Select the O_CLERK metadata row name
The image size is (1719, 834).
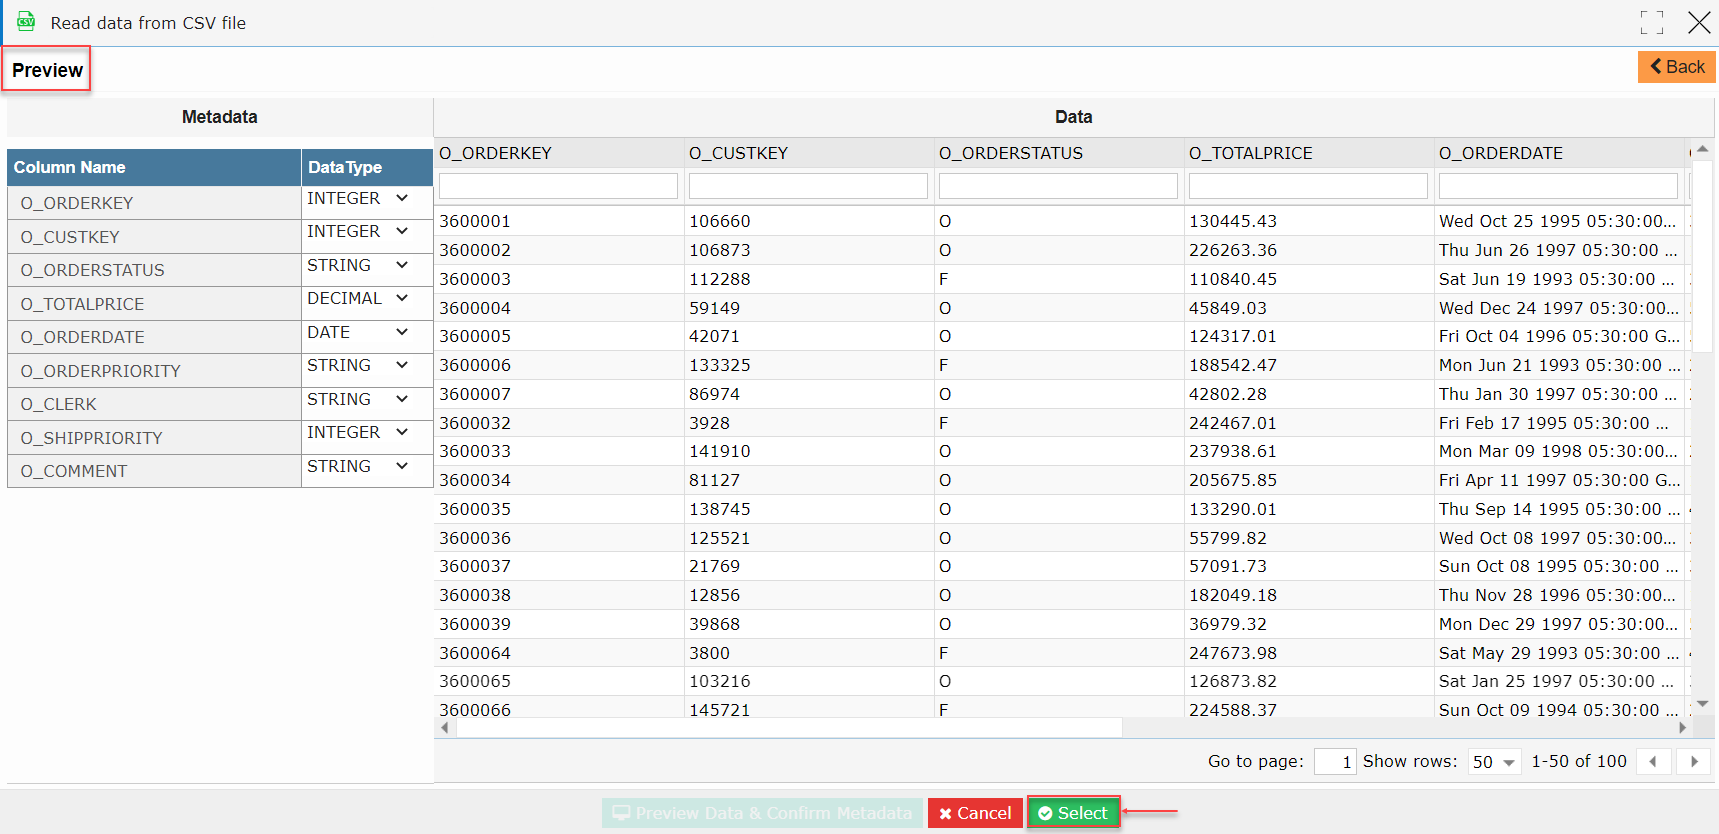58,404
